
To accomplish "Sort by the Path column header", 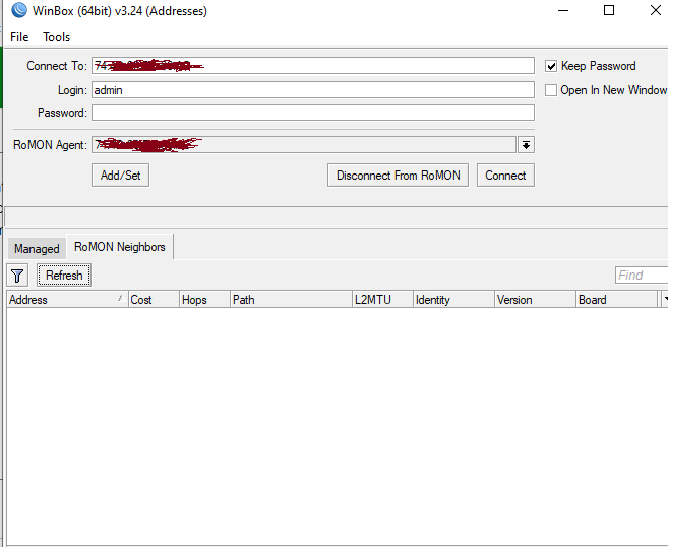I will [291, 300].
